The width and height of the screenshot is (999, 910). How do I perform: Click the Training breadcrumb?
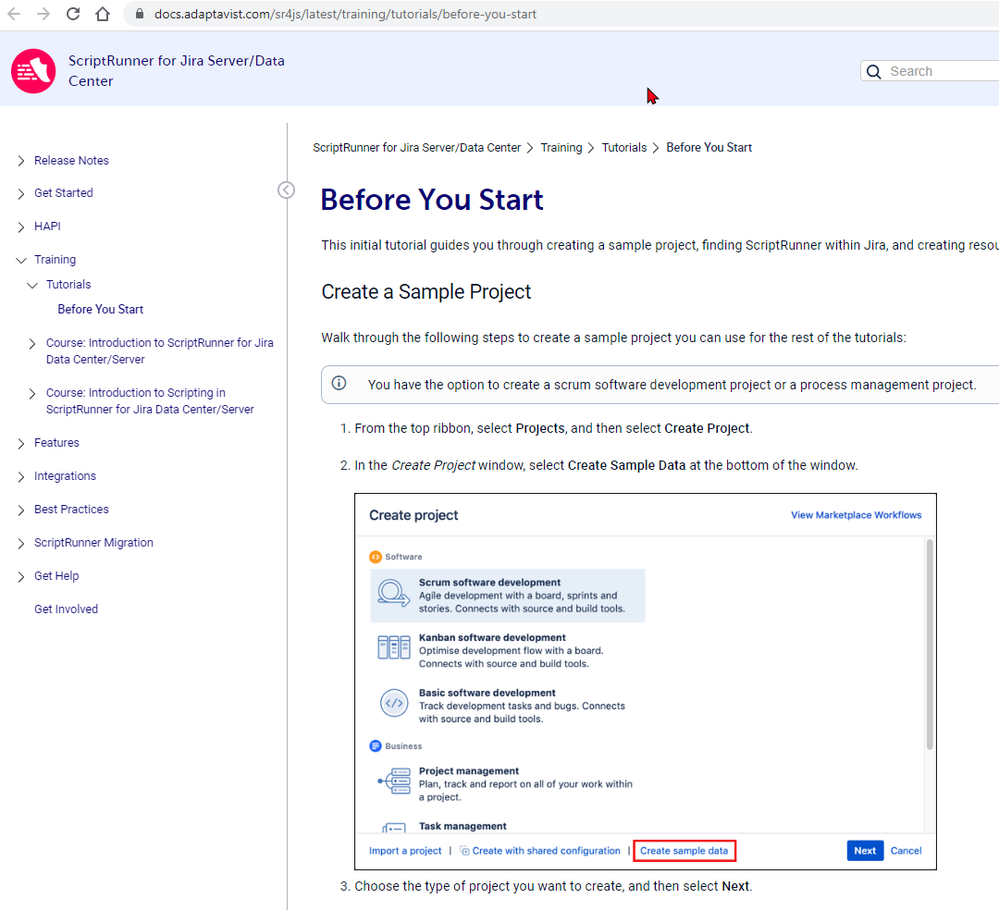coord(561,147)
